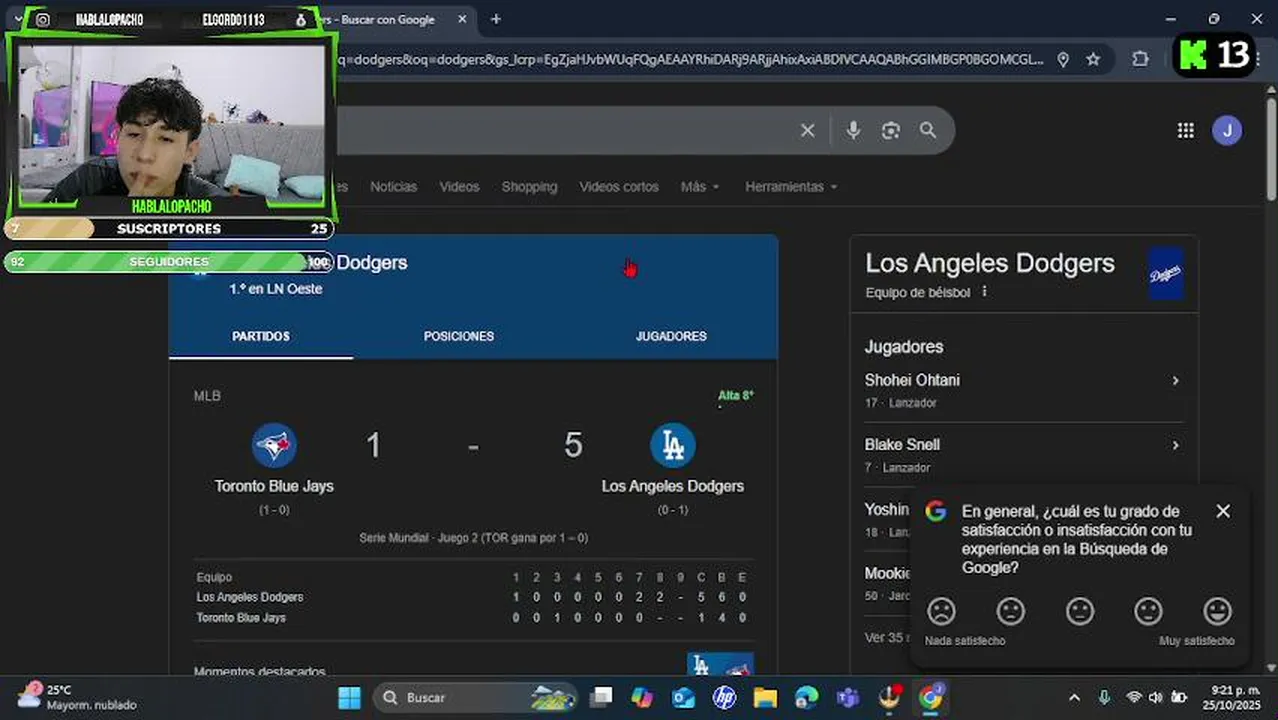1278x720 pixels.
Task: Open Task View on the taskbar
Action: [x=601, y=697]
